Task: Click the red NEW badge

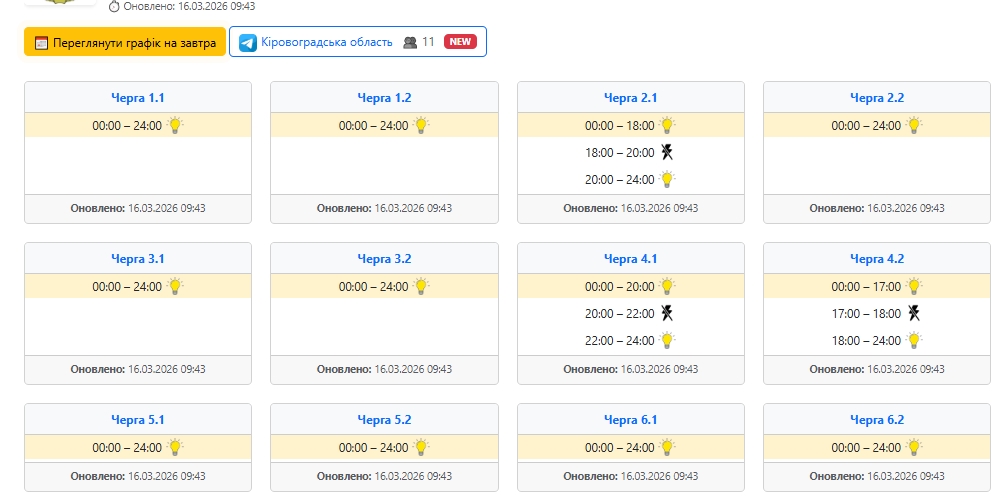Action: [460, 42]
